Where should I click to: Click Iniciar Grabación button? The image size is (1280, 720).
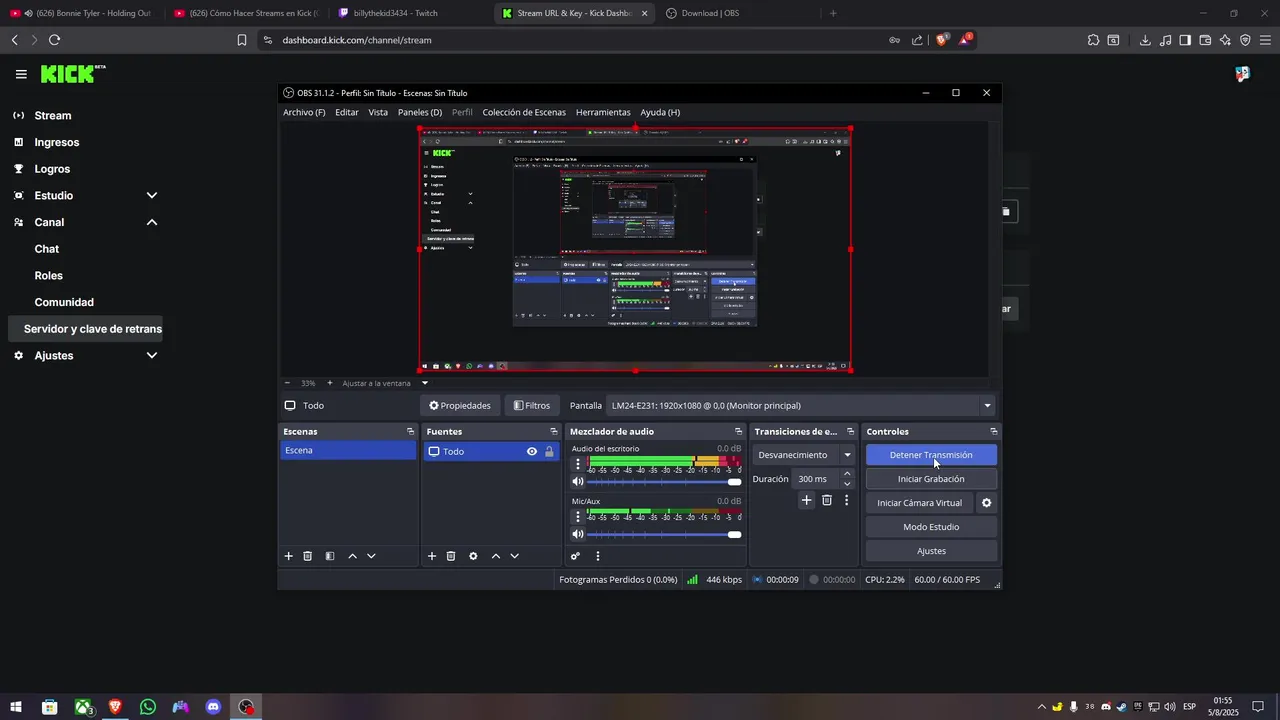coord(931,479)
